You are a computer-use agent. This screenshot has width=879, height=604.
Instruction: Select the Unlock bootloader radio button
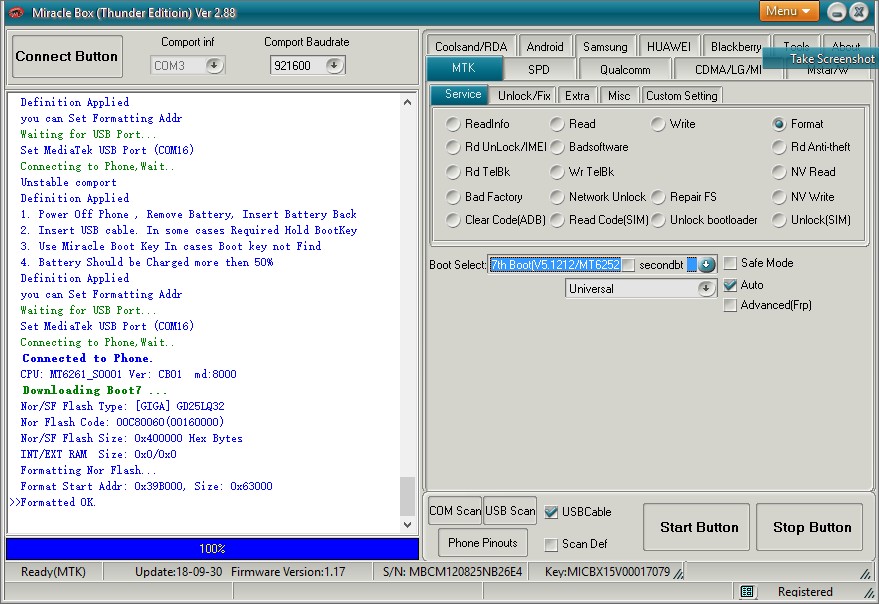(658, 220)
